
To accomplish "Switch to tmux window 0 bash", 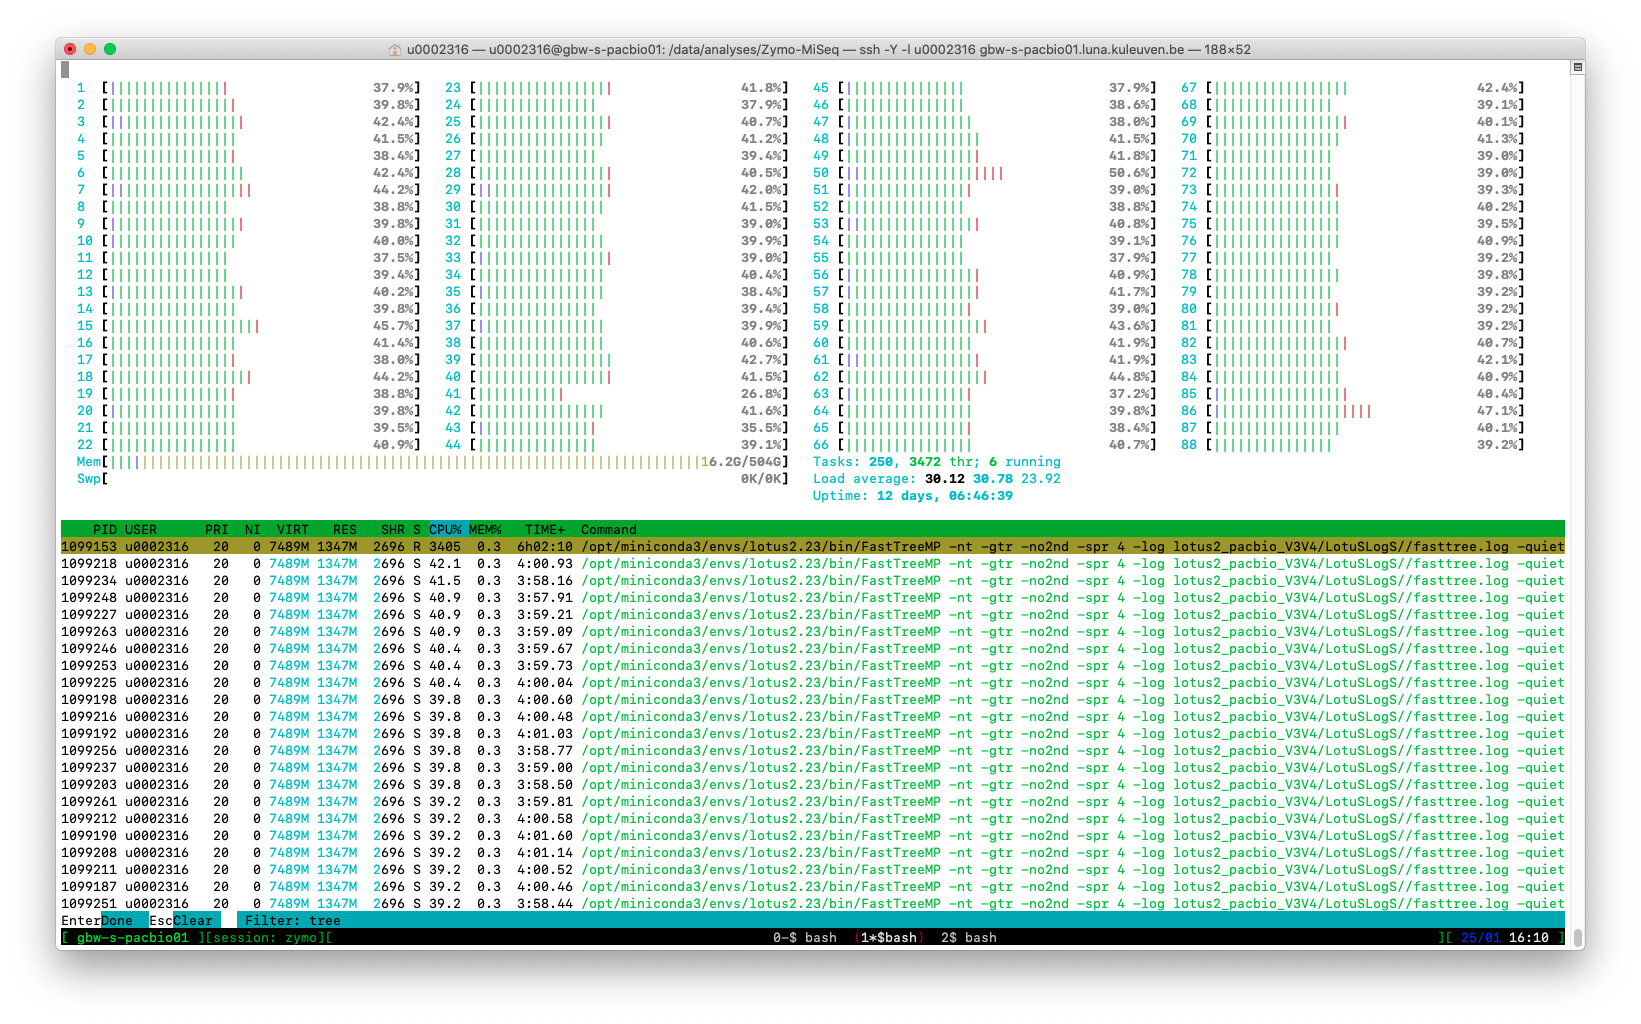I will [x=805, y=938].
